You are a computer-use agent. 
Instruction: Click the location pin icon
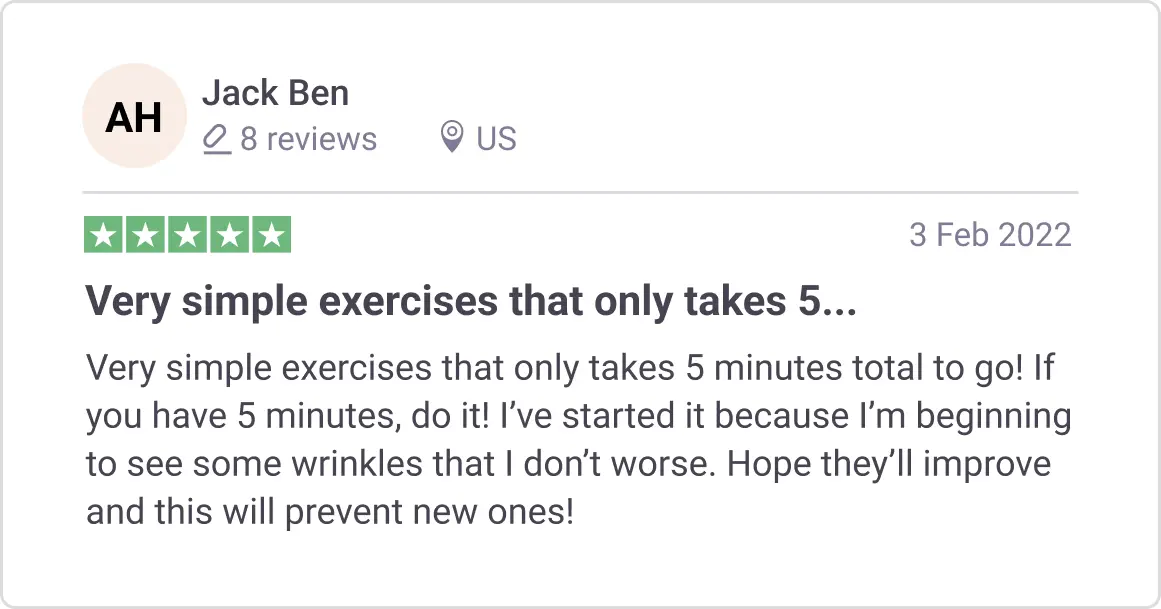pos(452,137)
